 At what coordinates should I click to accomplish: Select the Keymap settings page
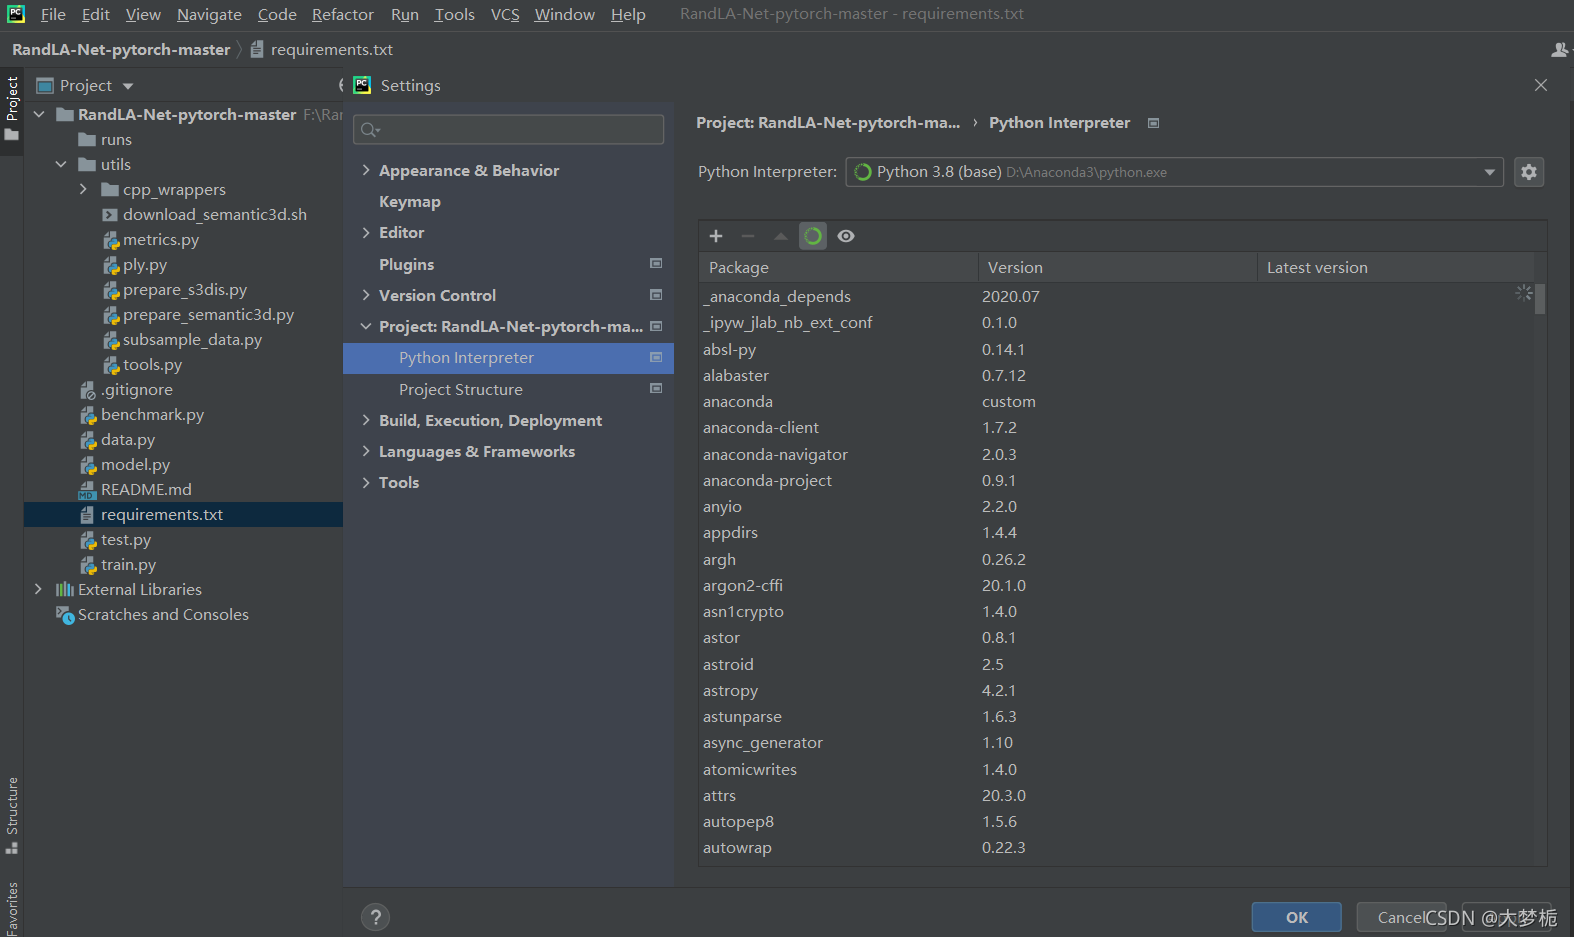(410, 201)
